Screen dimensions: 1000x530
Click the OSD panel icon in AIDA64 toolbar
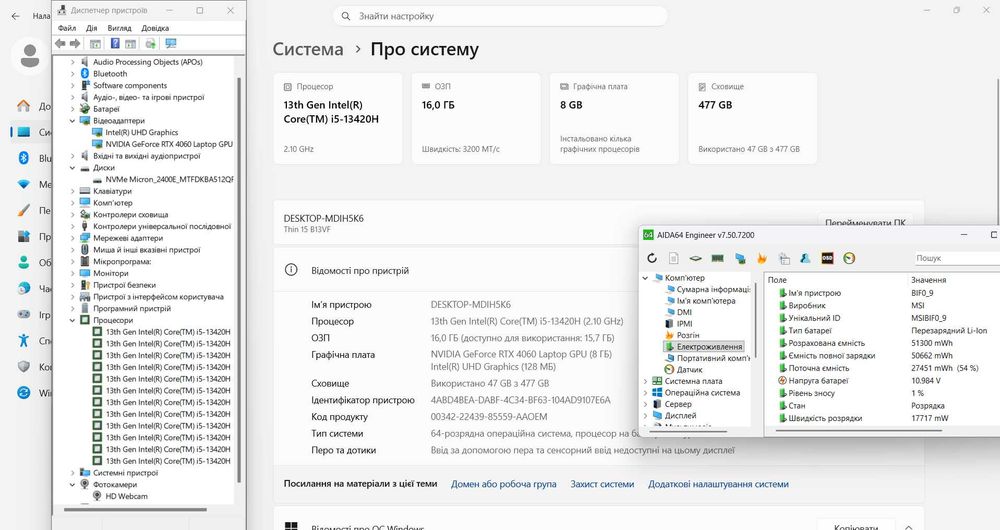827,258
